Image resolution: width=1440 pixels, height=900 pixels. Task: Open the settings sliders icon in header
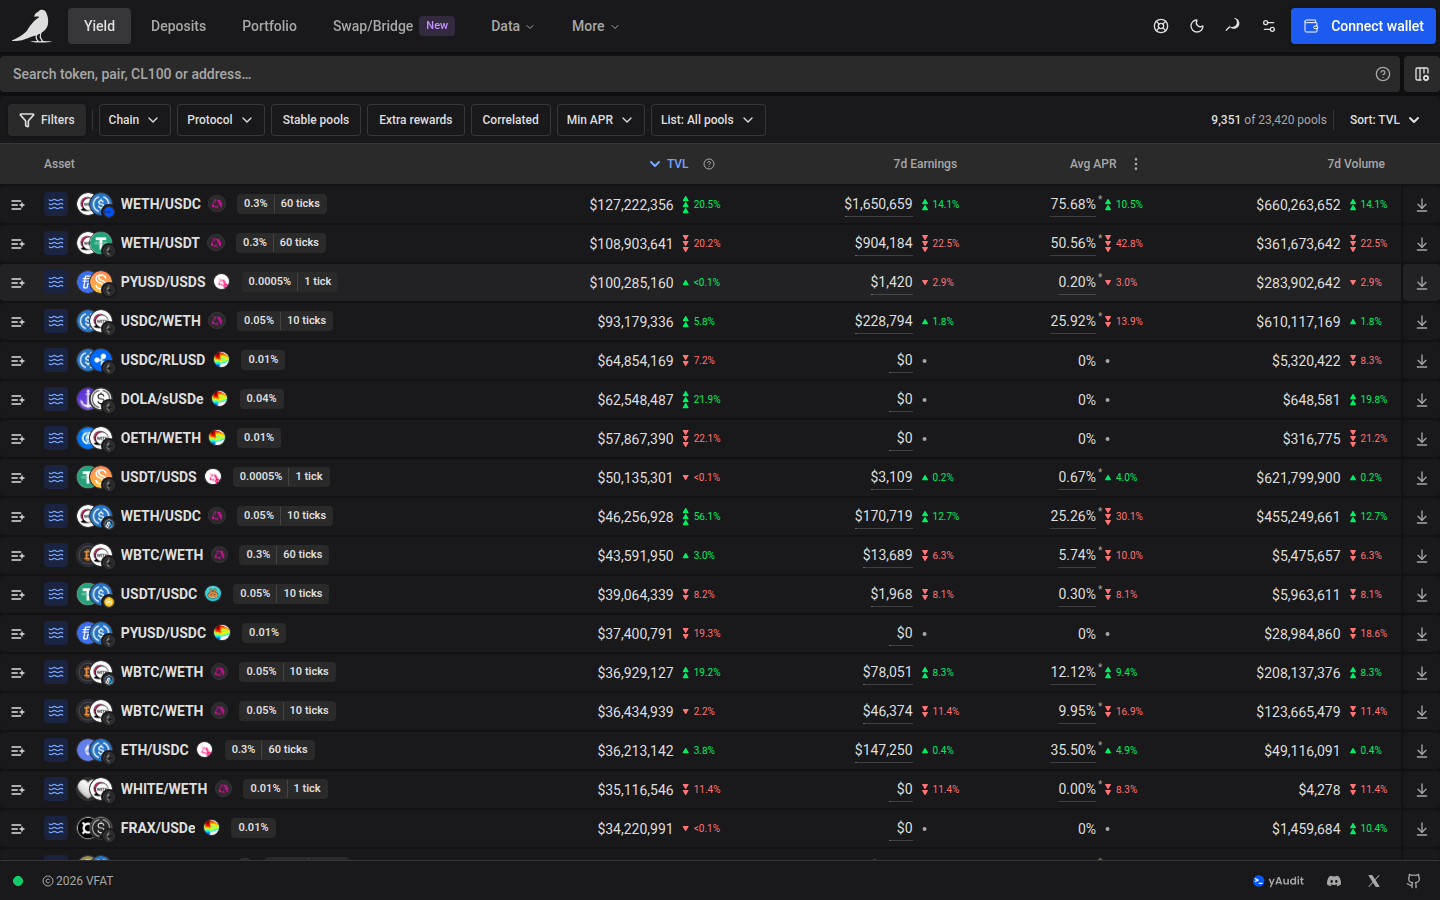1269,26
